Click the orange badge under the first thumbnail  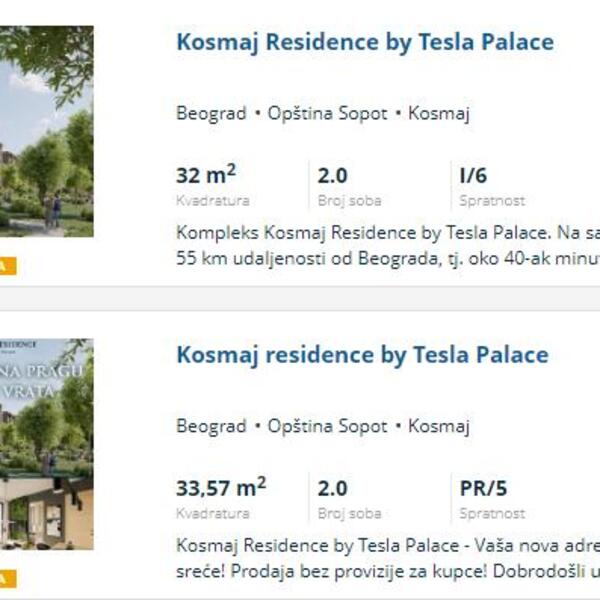click(8, 266)
